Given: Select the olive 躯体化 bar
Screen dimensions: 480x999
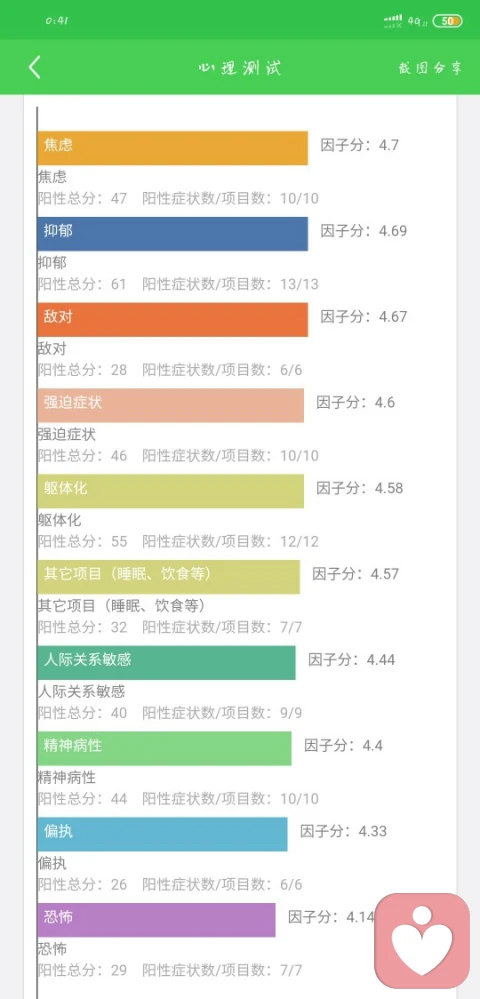Looking at the screenshot, I should (170, 491).
